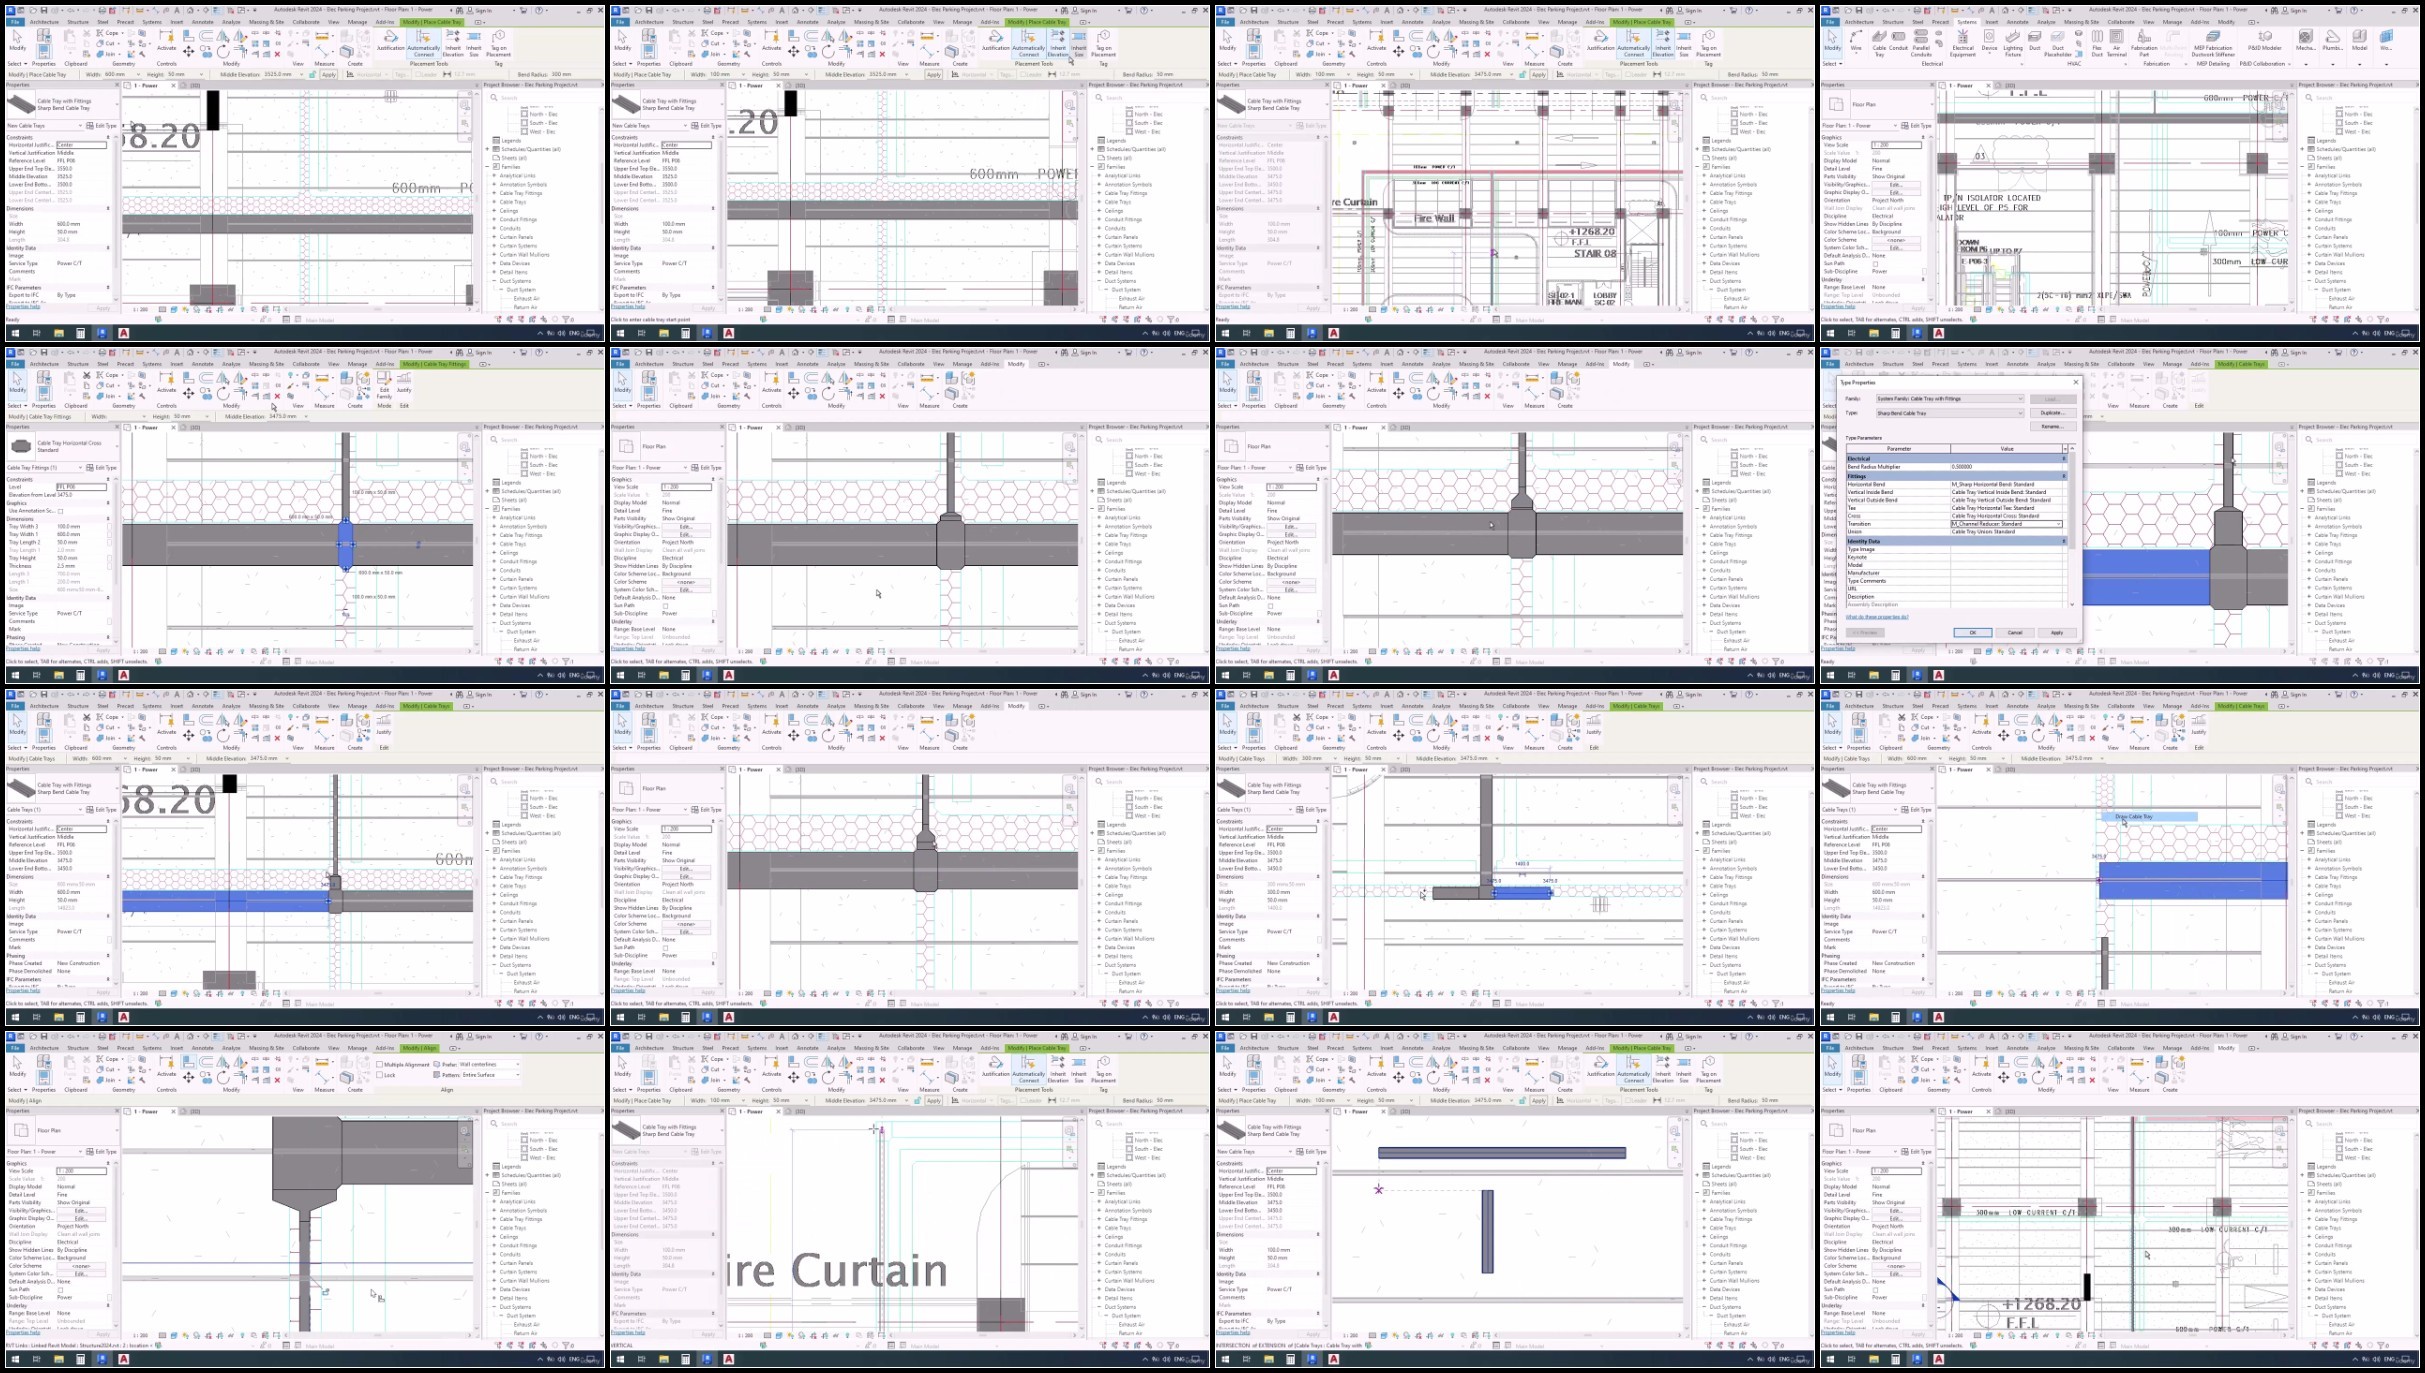Click Apply in Type Properties dialog
2425x1373 pixels.
(x=2057, y=633)
